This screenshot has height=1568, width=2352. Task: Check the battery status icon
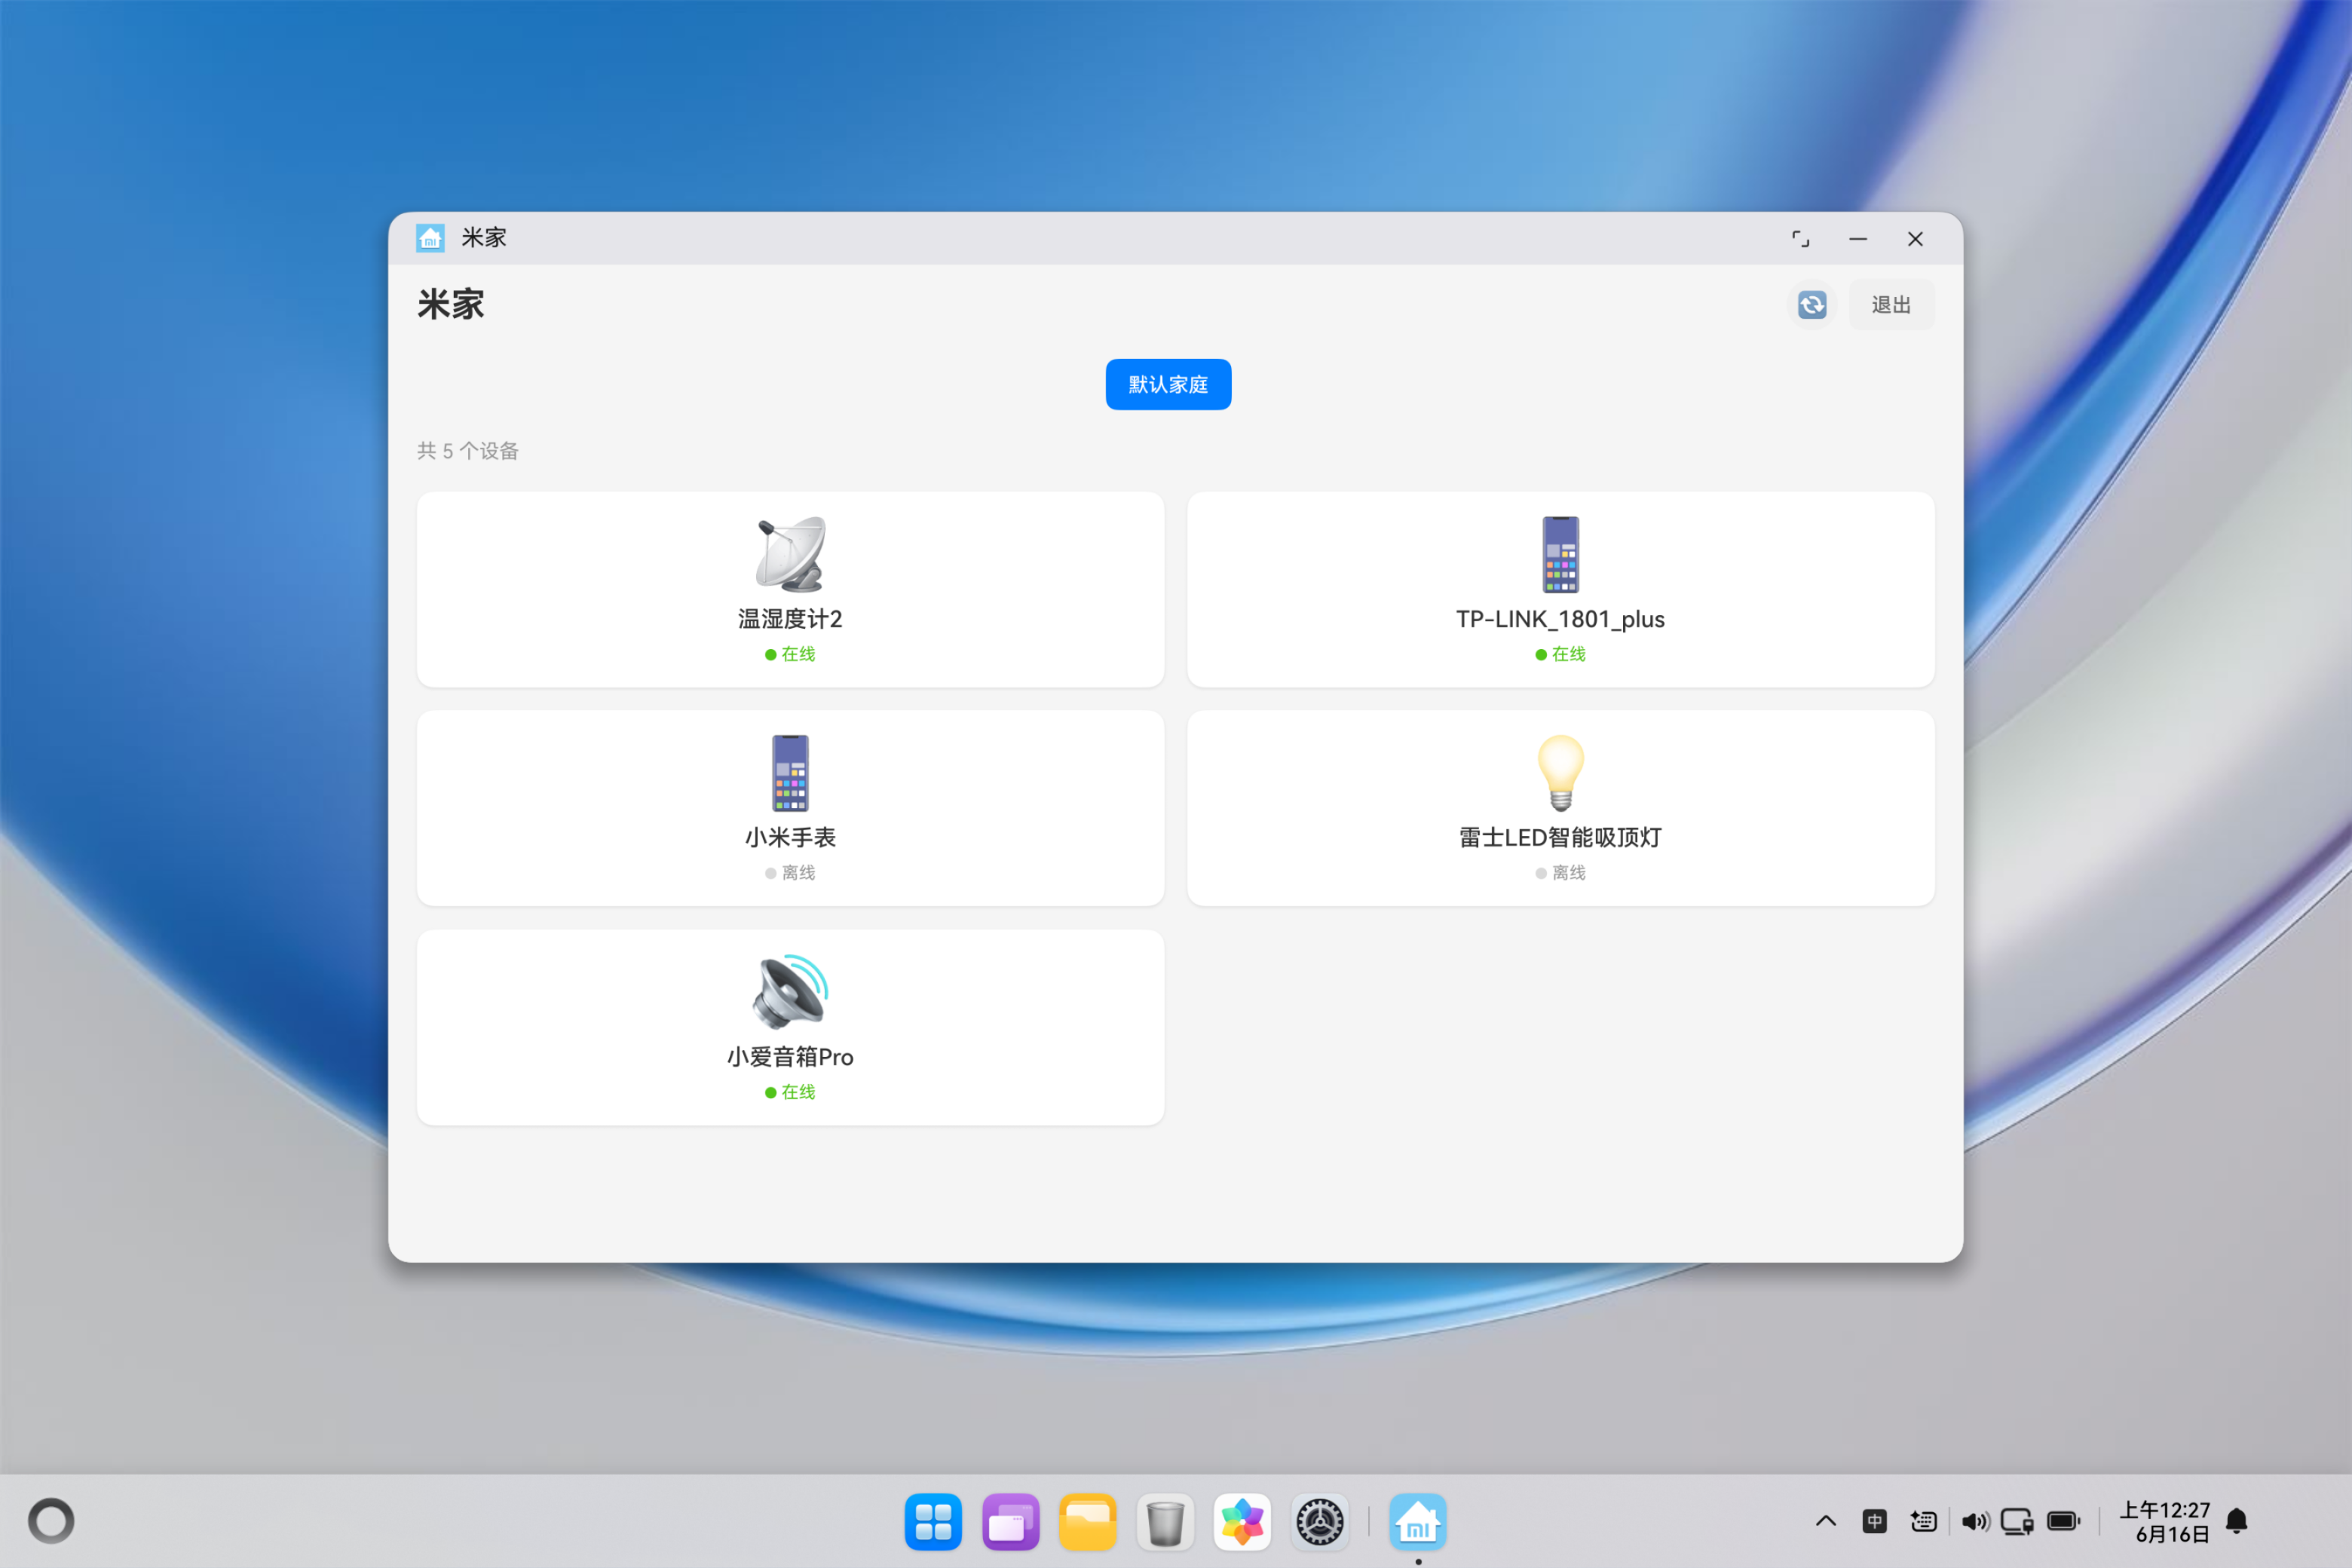(x=2064, y=1521)
